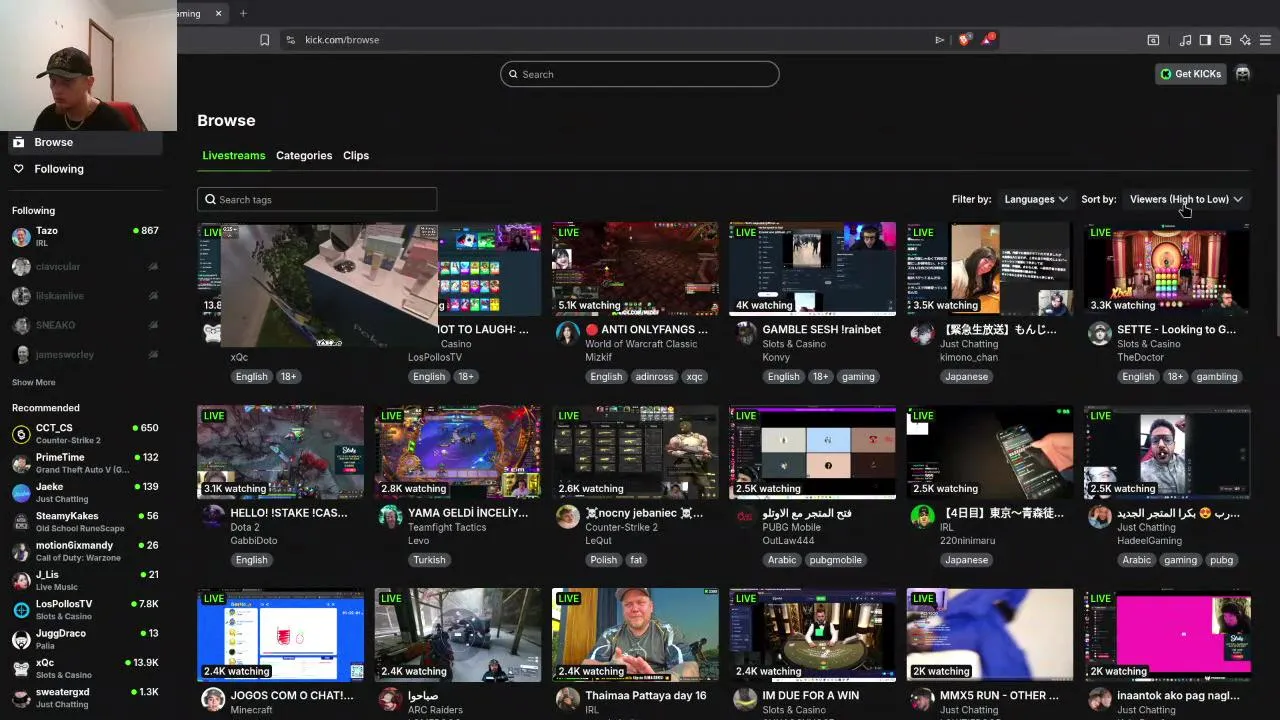Viewport: 1280px width, 720px height.
Task: Click the Search tags input field
Action: (x=317, y=199)
